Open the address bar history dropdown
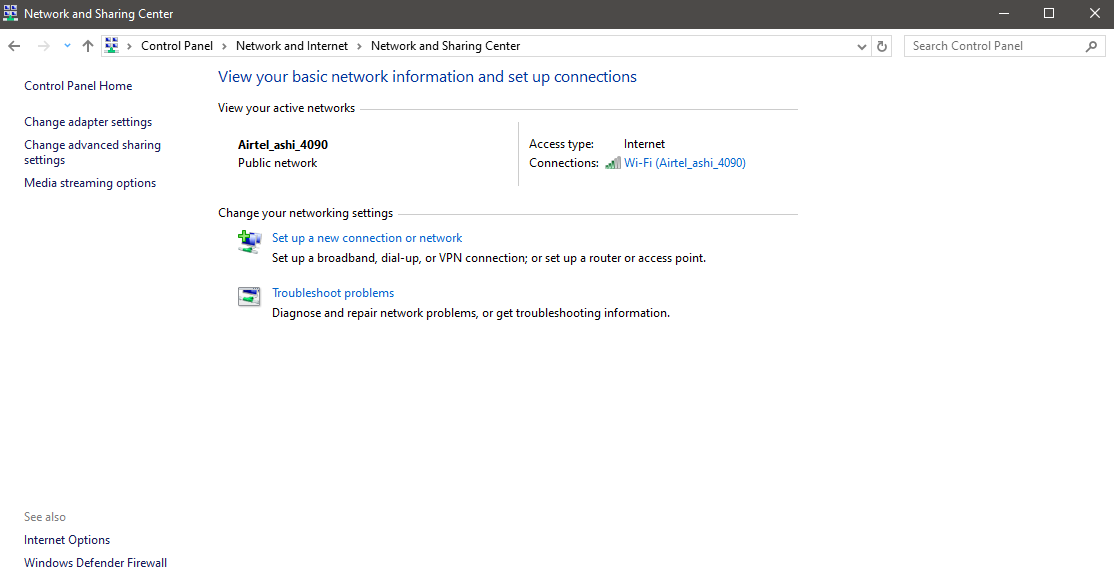 861,47
